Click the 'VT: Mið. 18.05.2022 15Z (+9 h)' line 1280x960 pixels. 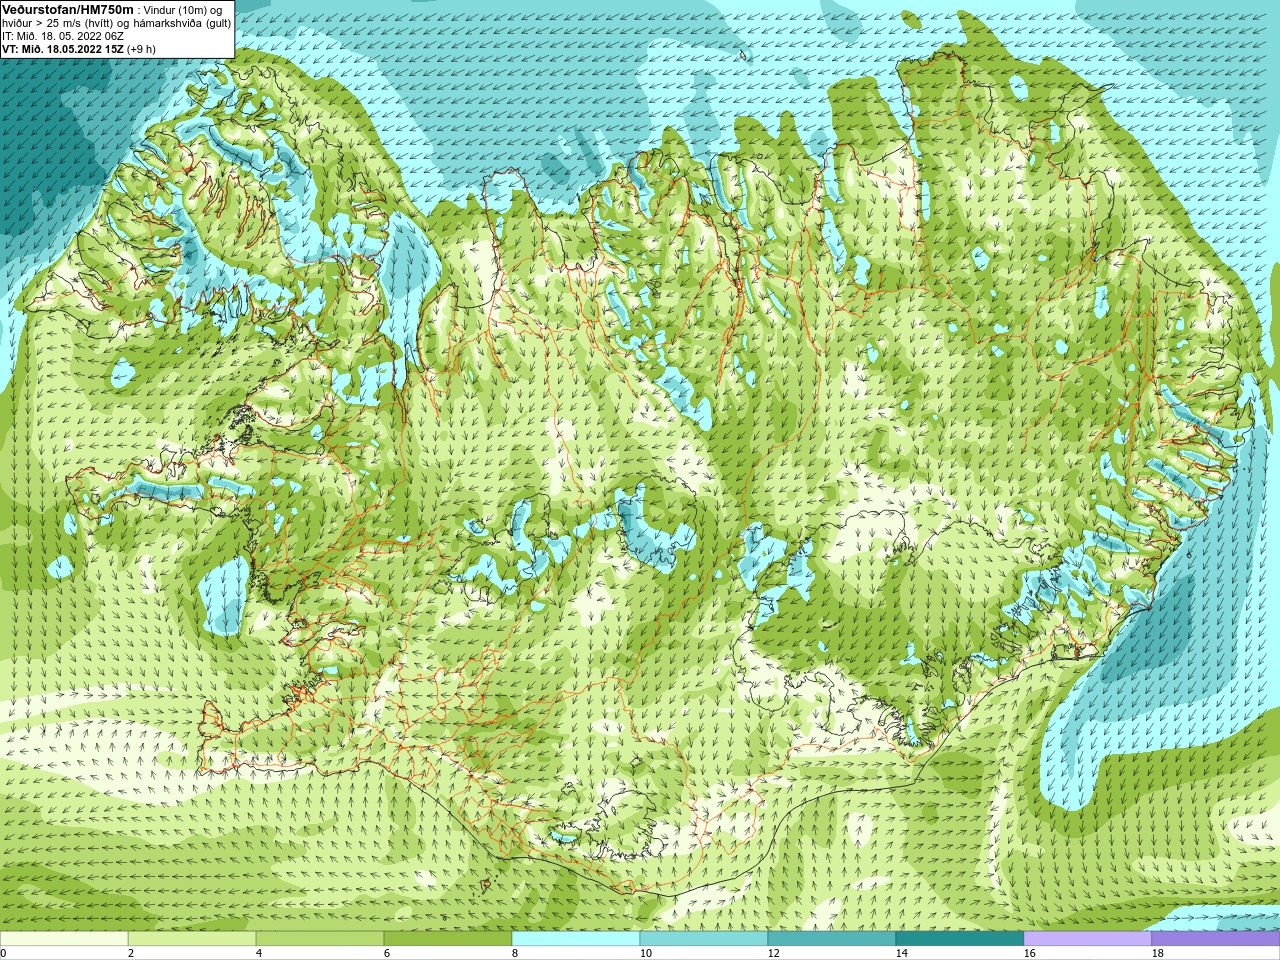(79, 49)
